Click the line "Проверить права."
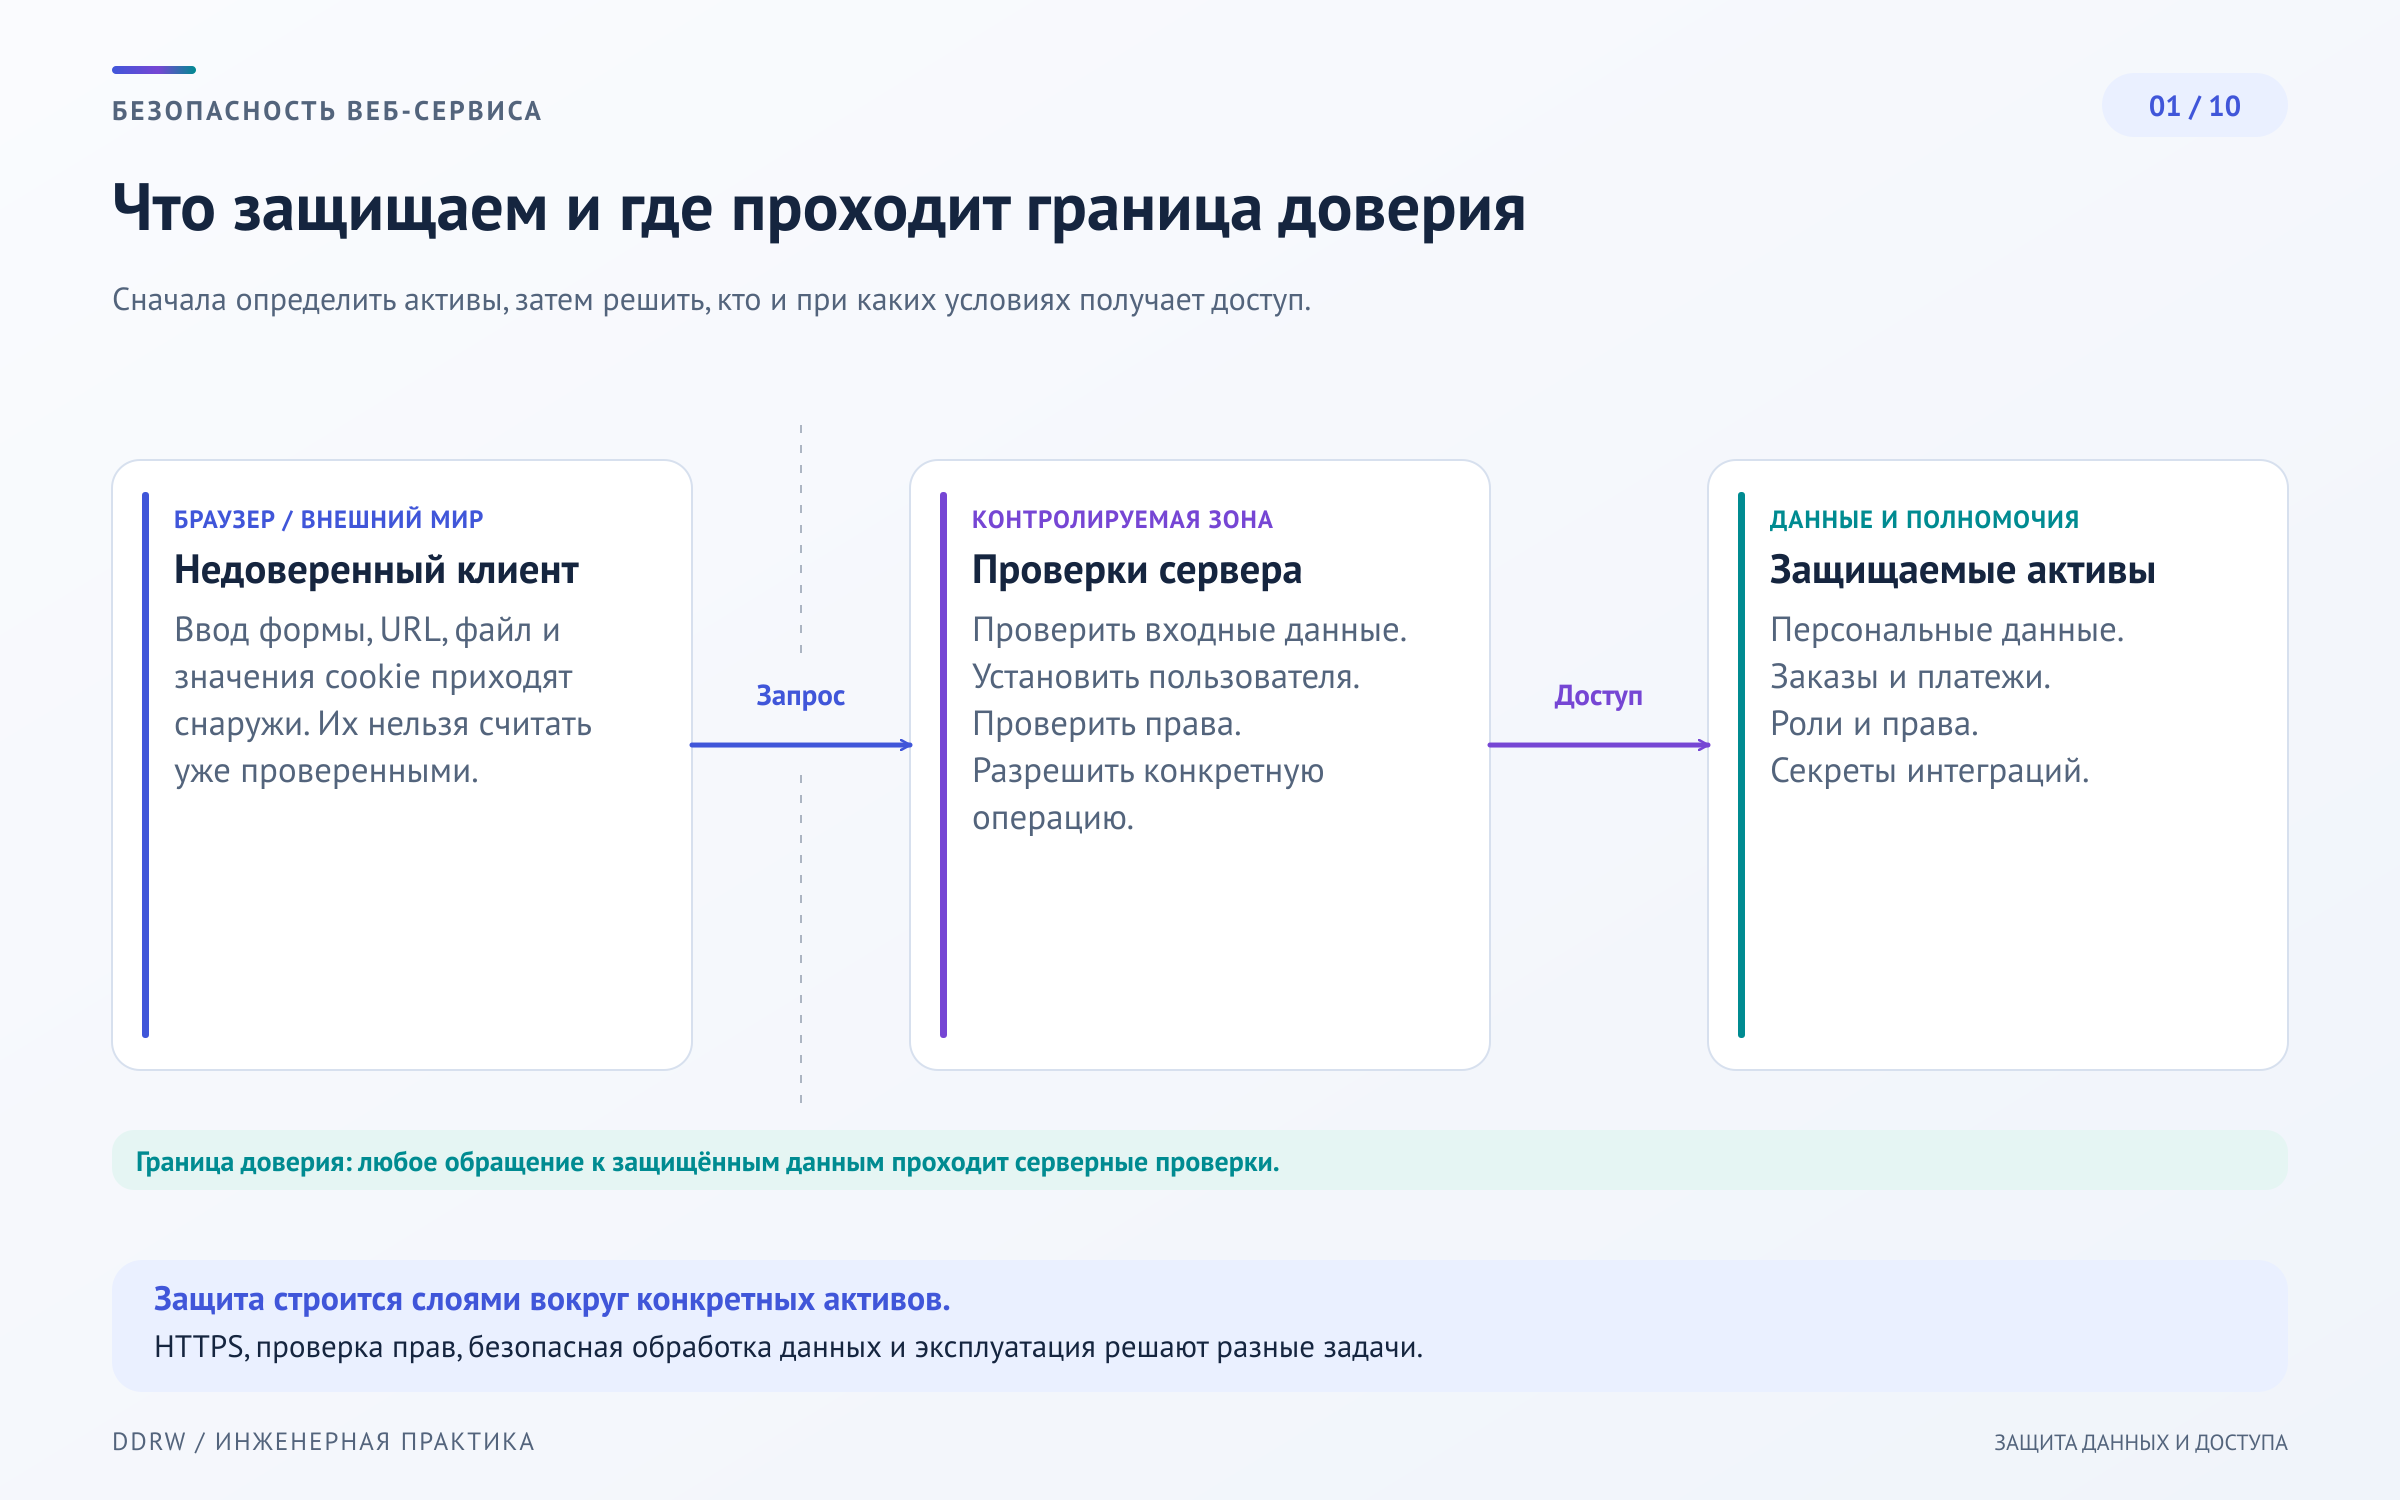Image resolution: width=2400 pixels, height=1500 pixels. click(1107, 724)
